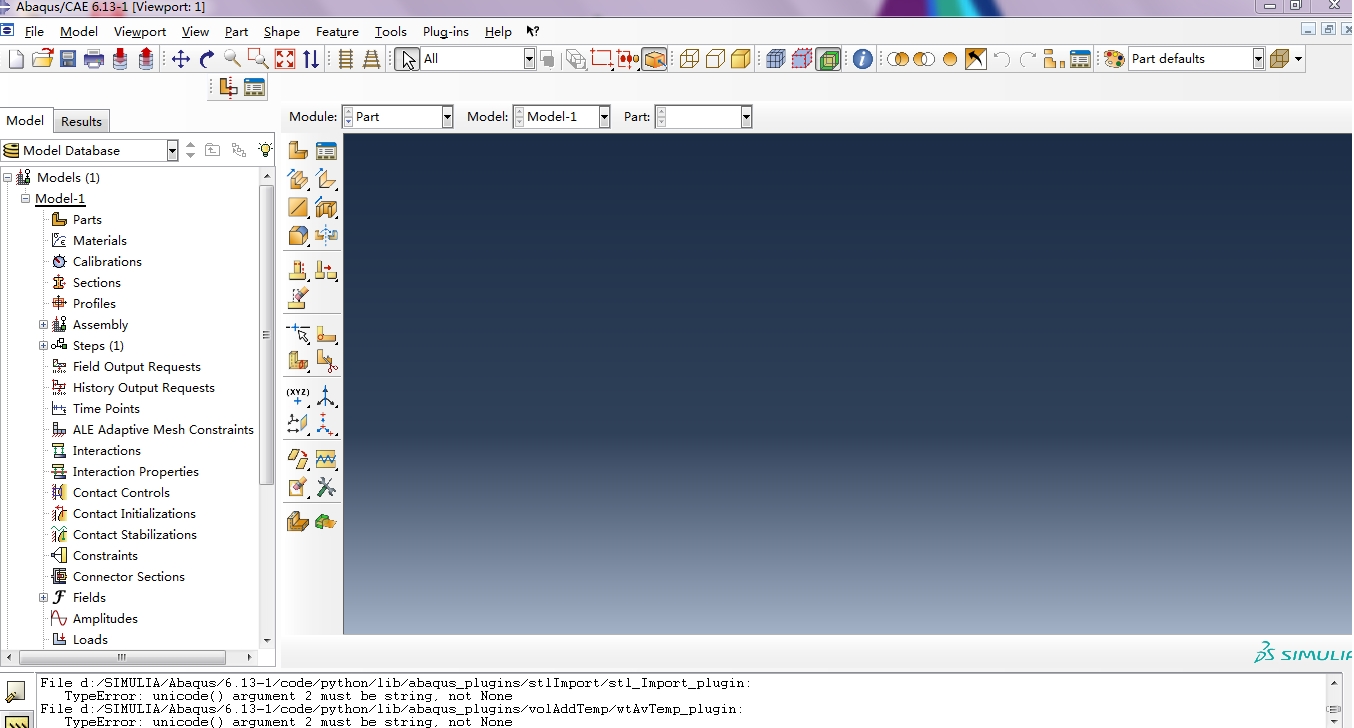Open the Part Manager icon

(326, 151)
